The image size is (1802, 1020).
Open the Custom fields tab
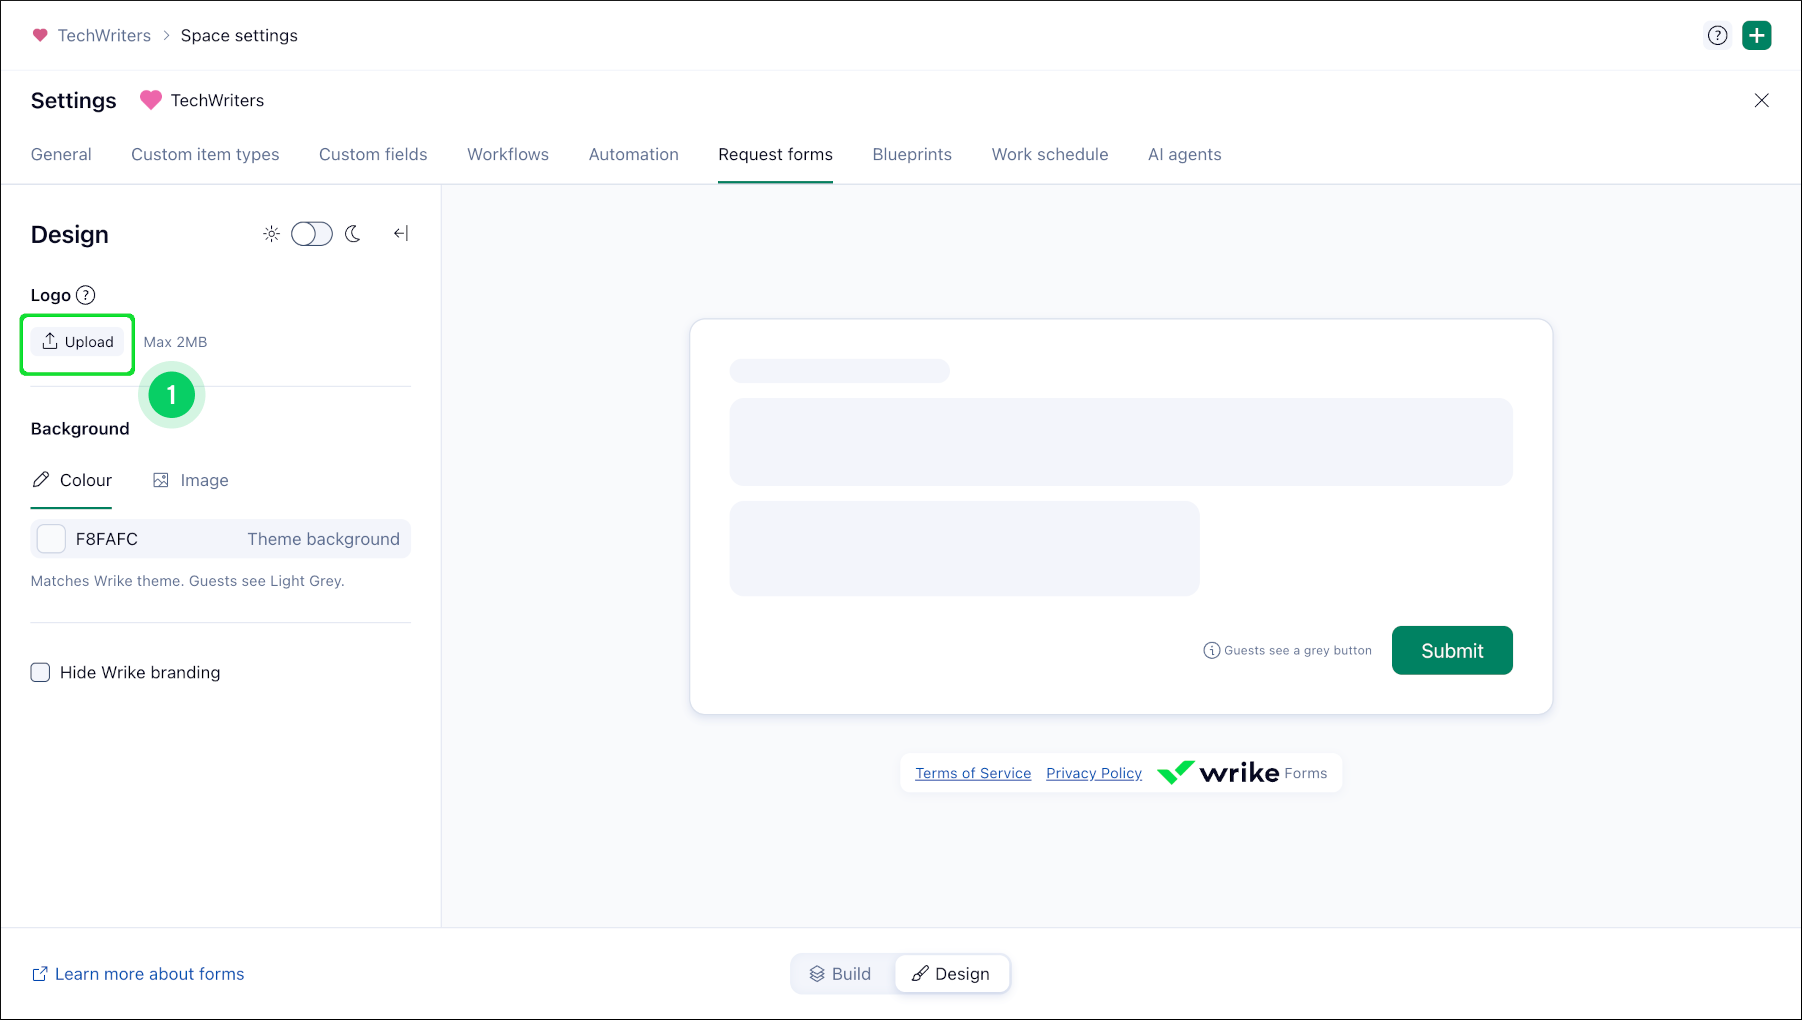tap(373, 154)
